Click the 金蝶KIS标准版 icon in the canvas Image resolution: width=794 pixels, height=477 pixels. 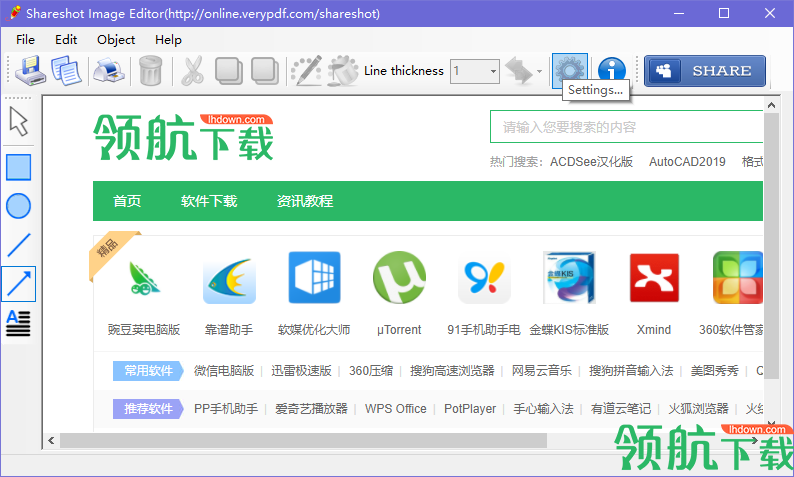(x=569, y=277)
